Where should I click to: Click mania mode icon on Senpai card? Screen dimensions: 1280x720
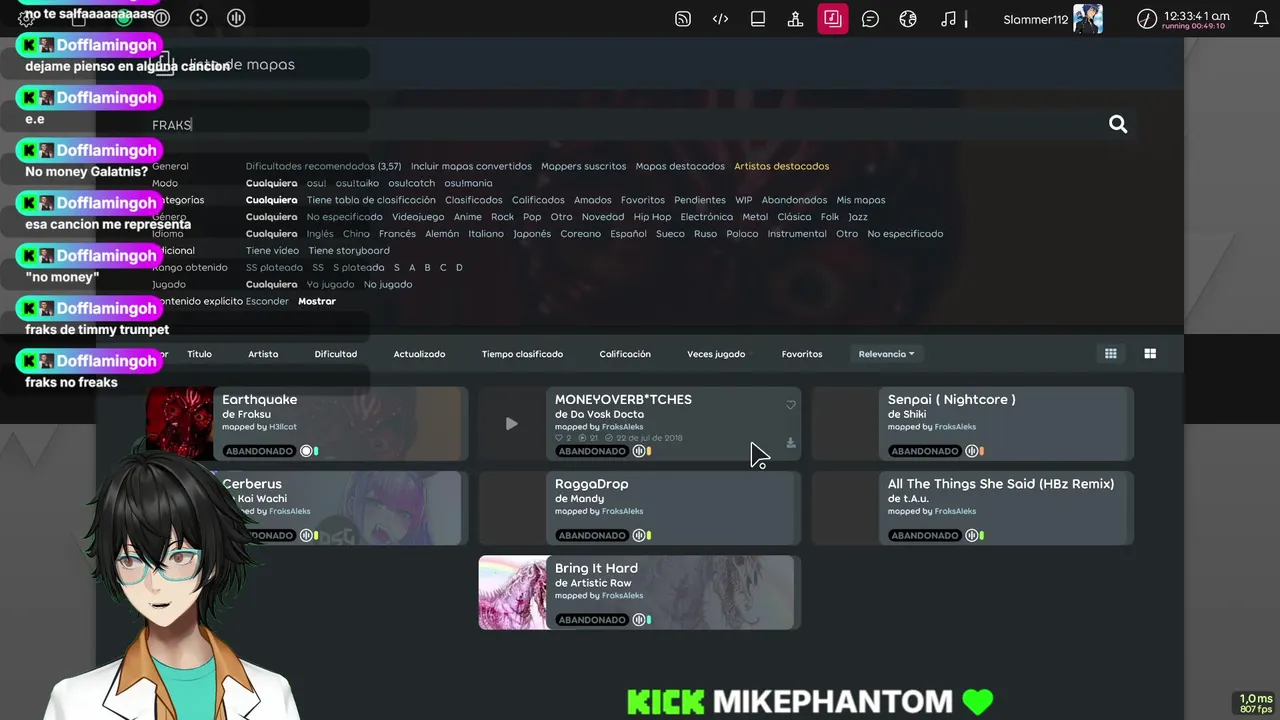click(x=971, y=451)
